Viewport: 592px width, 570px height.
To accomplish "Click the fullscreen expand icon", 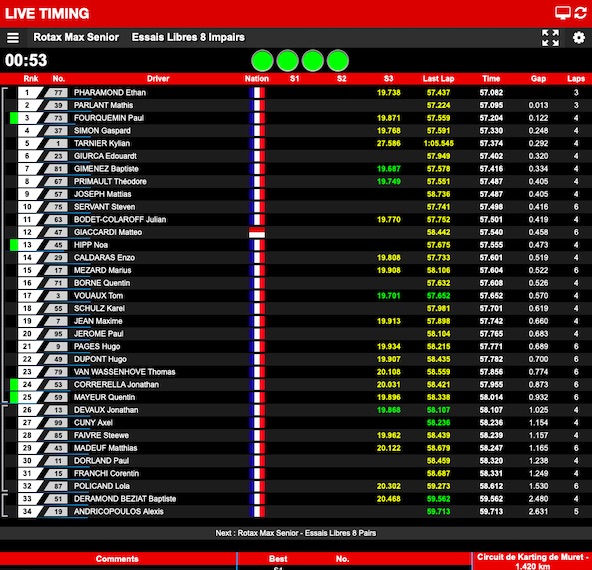I will click(x=550, y=38).
